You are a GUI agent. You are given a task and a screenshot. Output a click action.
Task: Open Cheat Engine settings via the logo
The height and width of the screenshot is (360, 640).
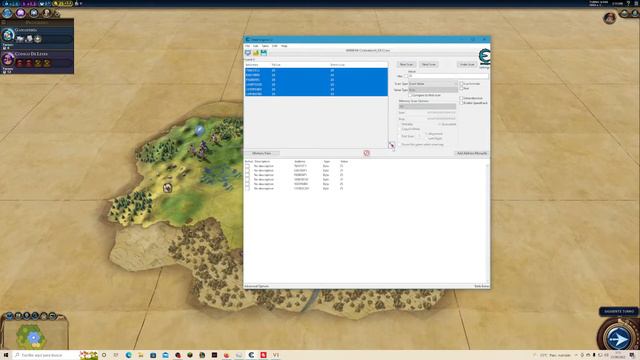coord(484,57)
